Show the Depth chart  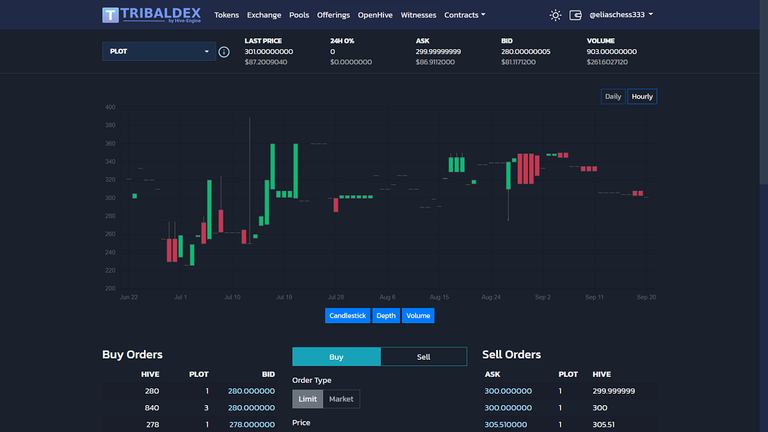tap(386, 315)
